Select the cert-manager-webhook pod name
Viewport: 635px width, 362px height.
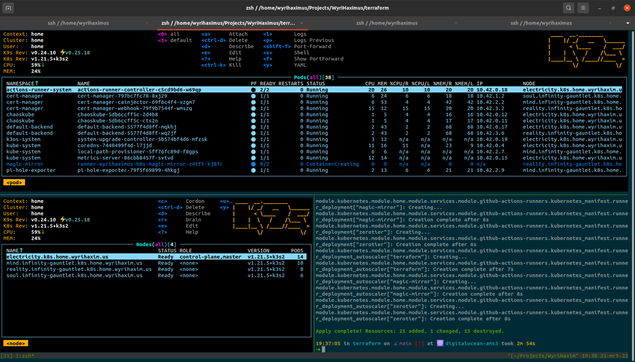coord(134,109)
